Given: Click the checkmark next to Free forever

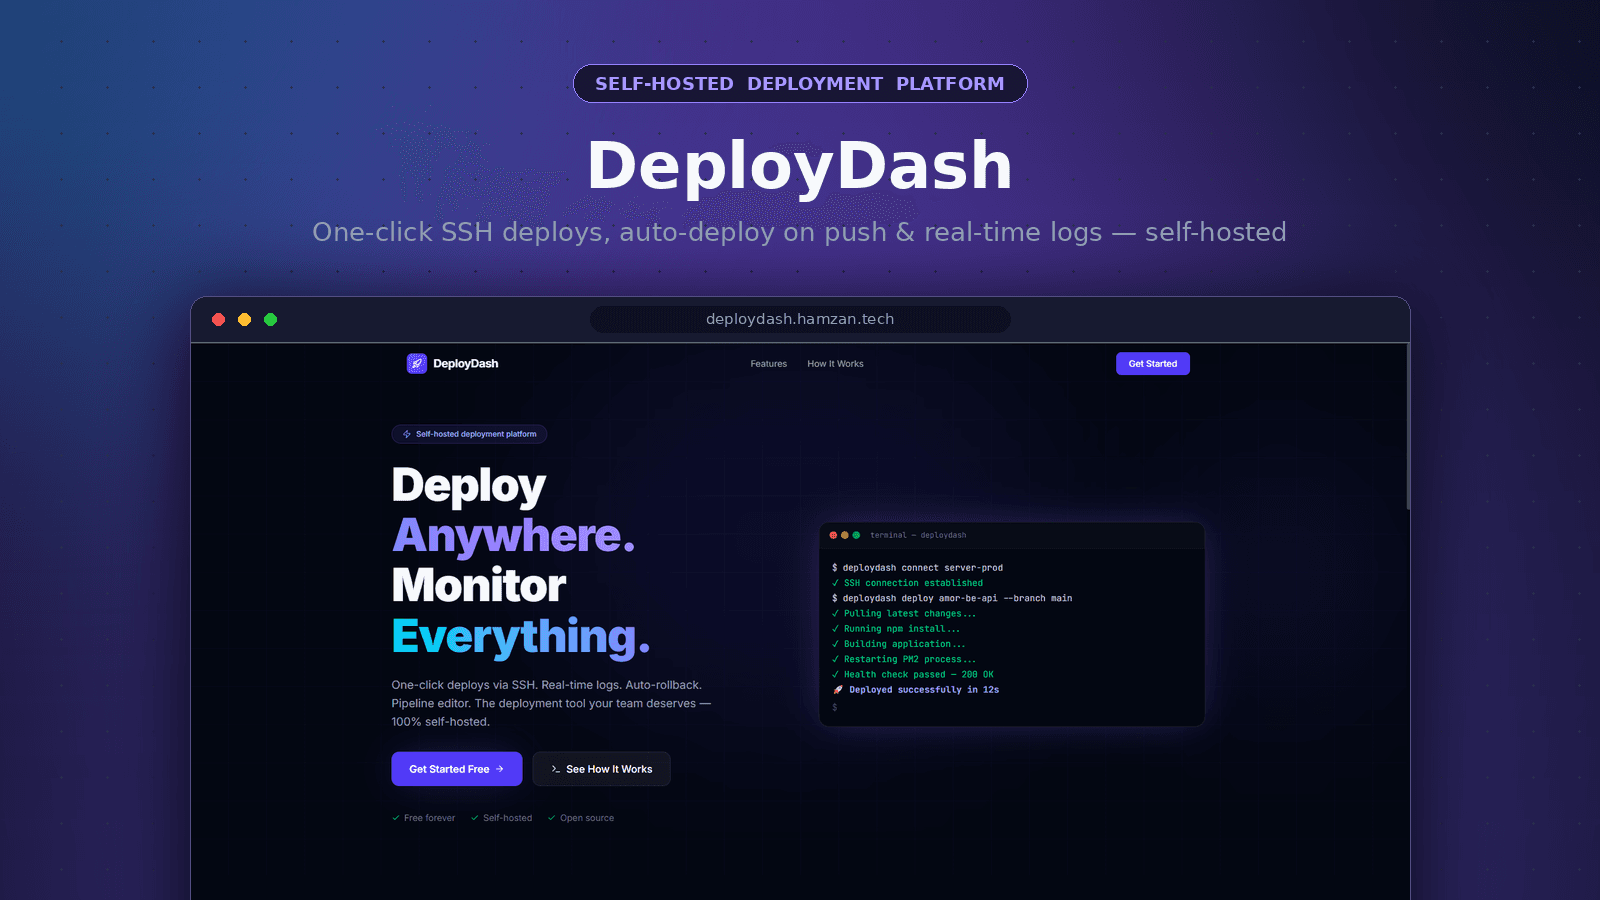Looking at the screenshot, I should click(x=396, y=818).
